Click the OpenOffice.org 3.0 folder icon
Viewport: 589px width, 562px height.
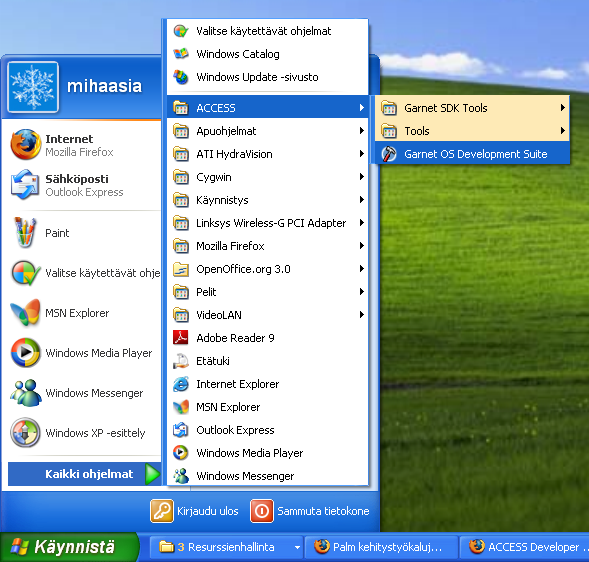(x=181, y=269)
